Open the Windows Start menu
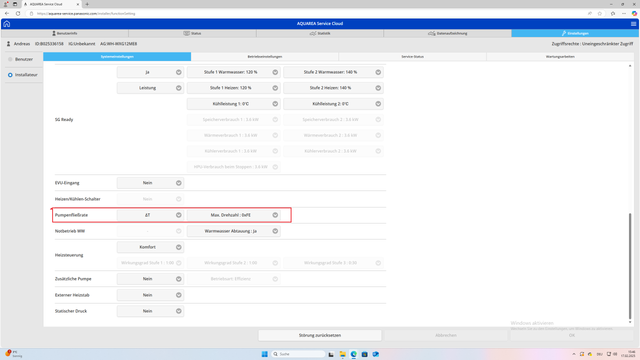This screenshot has width=640, height=360. (x=264, y=354)
